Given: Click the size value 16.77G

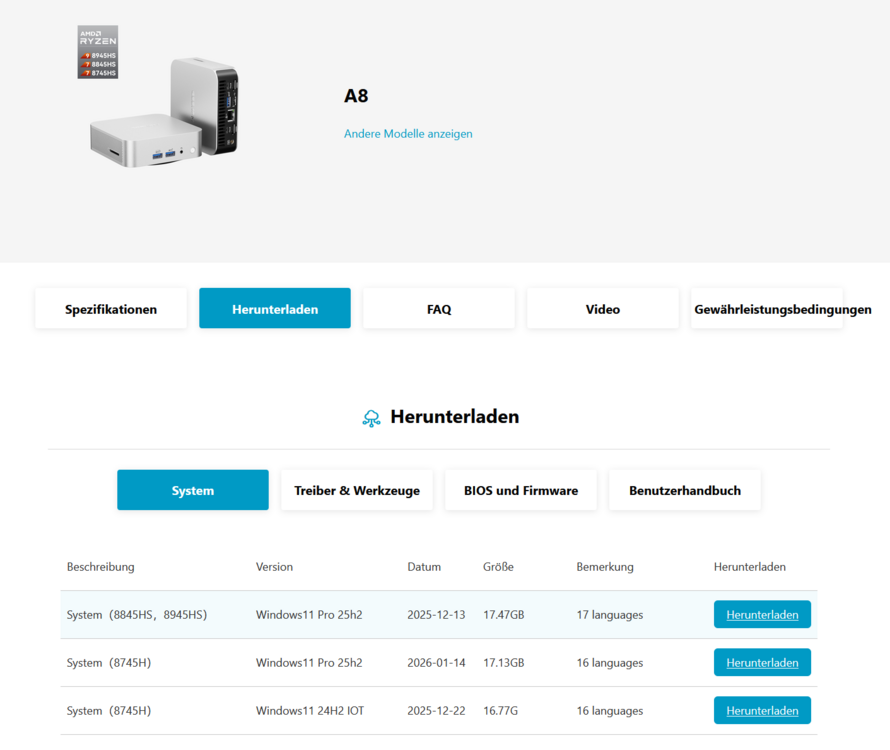Looking at the screenshot, I should click(500, 711).
